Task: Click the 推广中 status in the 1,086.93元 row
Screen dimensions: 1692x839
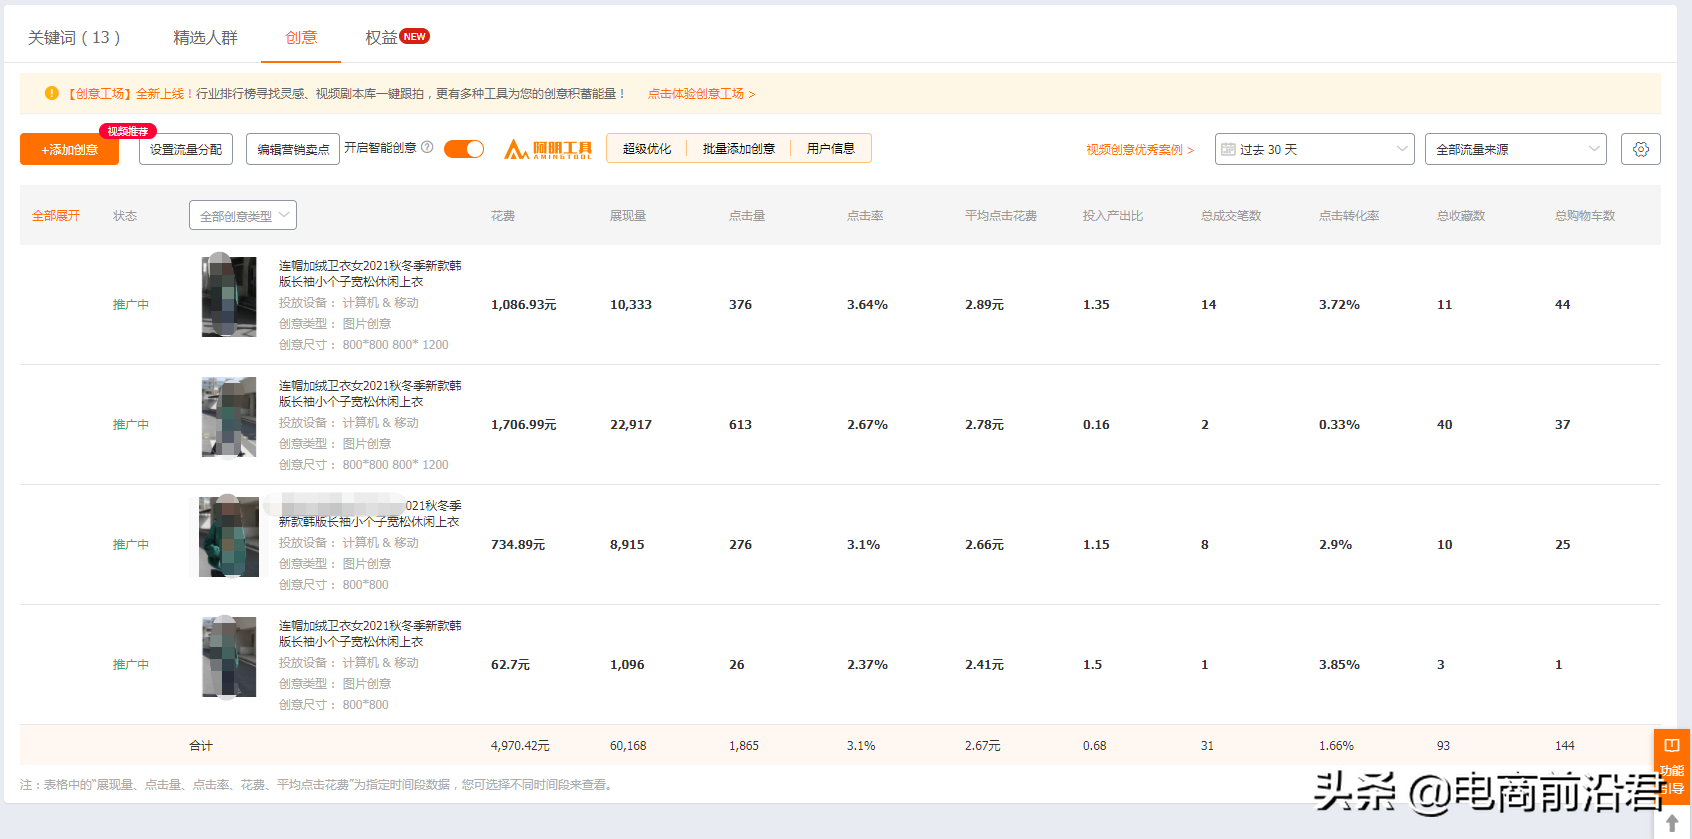Action: point(131,304)
